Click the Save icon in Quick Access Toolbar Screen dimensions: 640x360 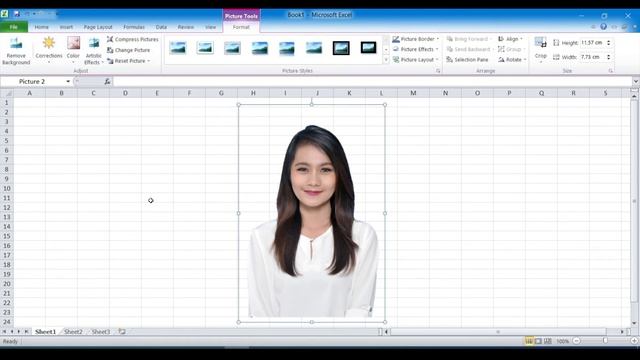[x=17, y=14]
